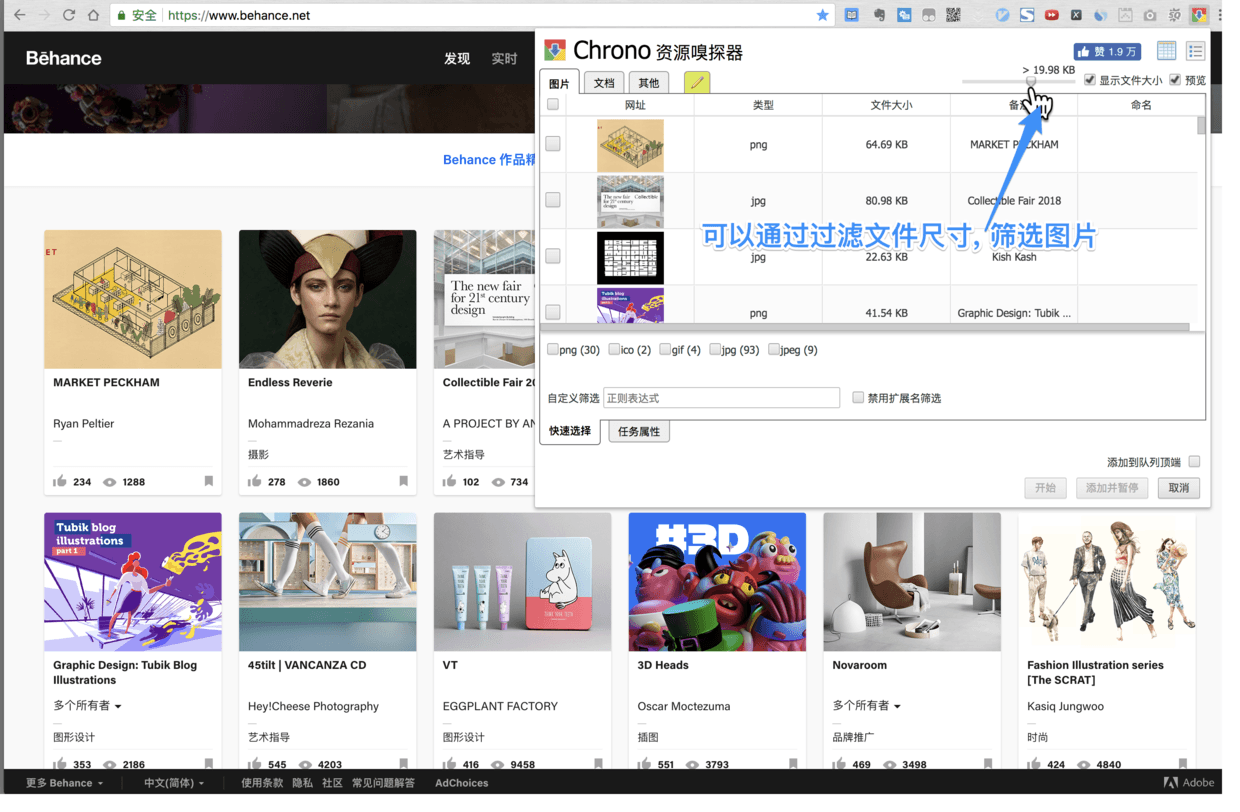Open the 更多 Behance footer dropdown

(x=65, y=783)
